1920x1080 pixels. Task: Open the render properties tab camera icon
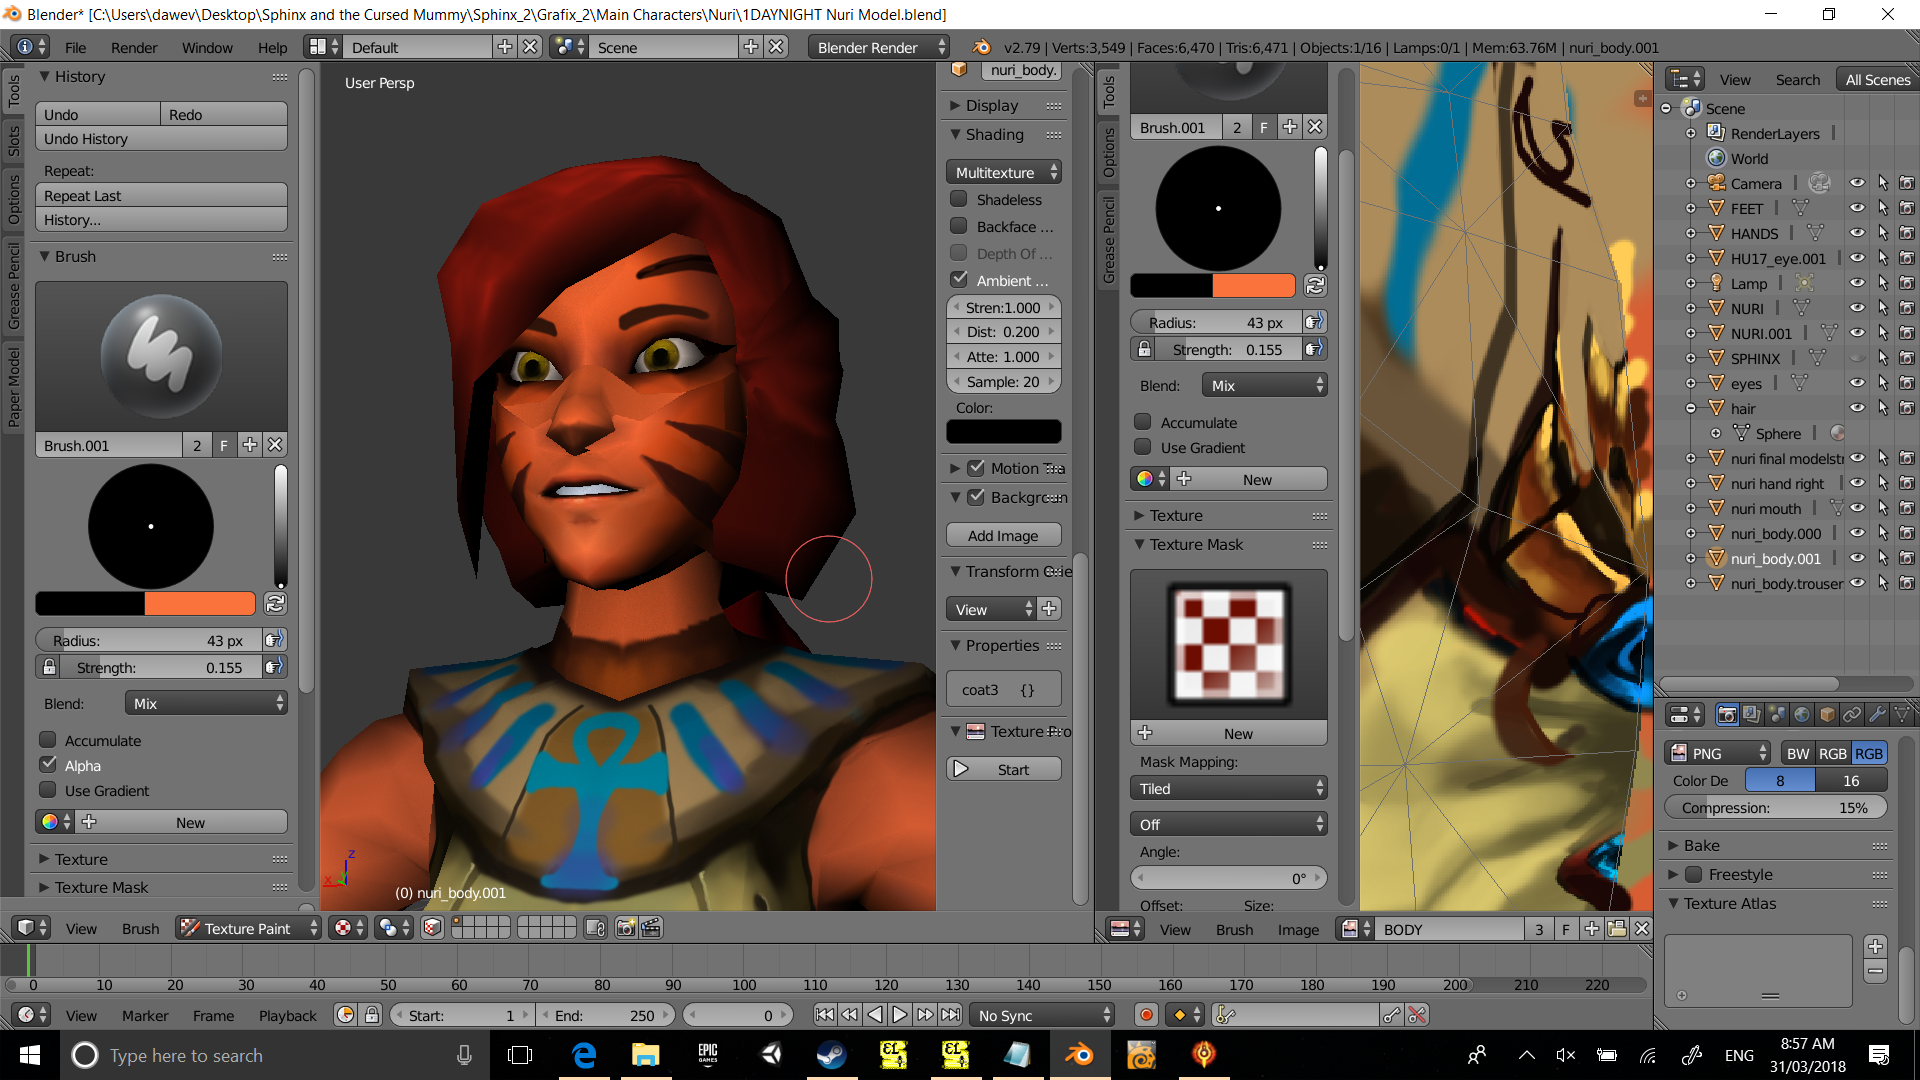pyautogui.click(x=1727, y=714)
